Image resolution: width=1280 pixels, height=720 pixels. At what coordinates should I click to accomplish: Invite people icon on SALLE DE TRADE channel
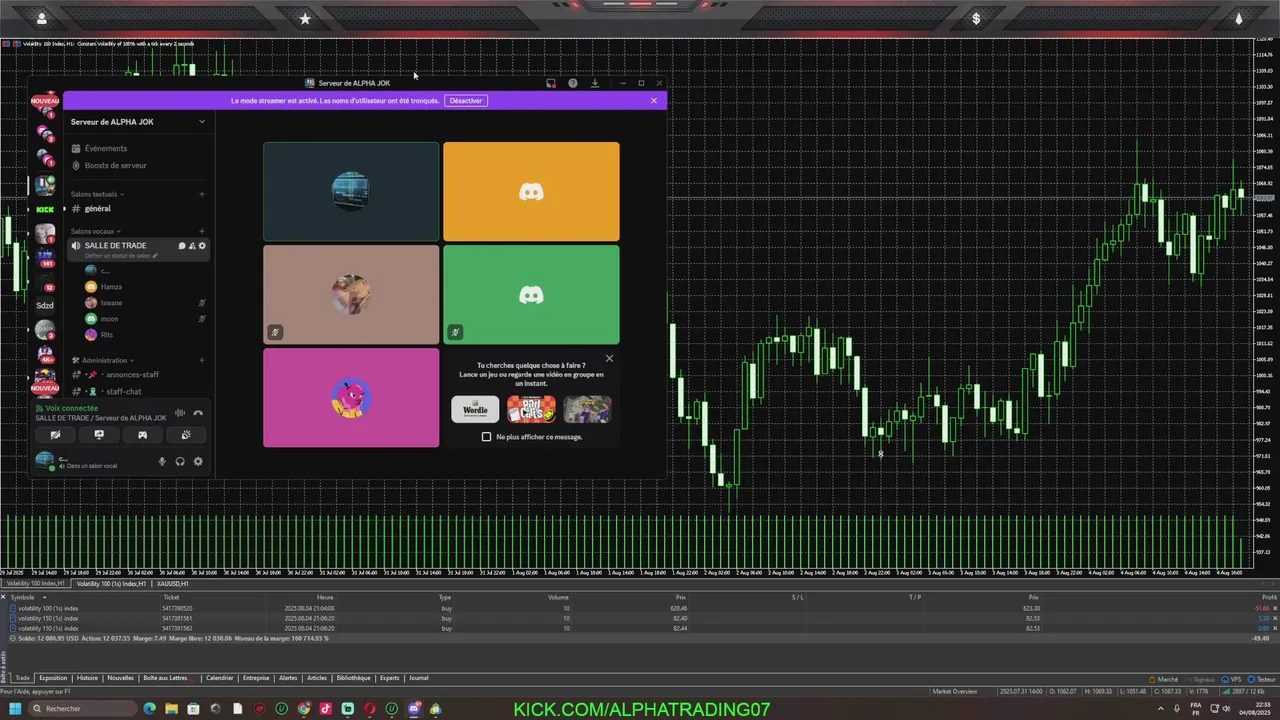click(192, 246)
